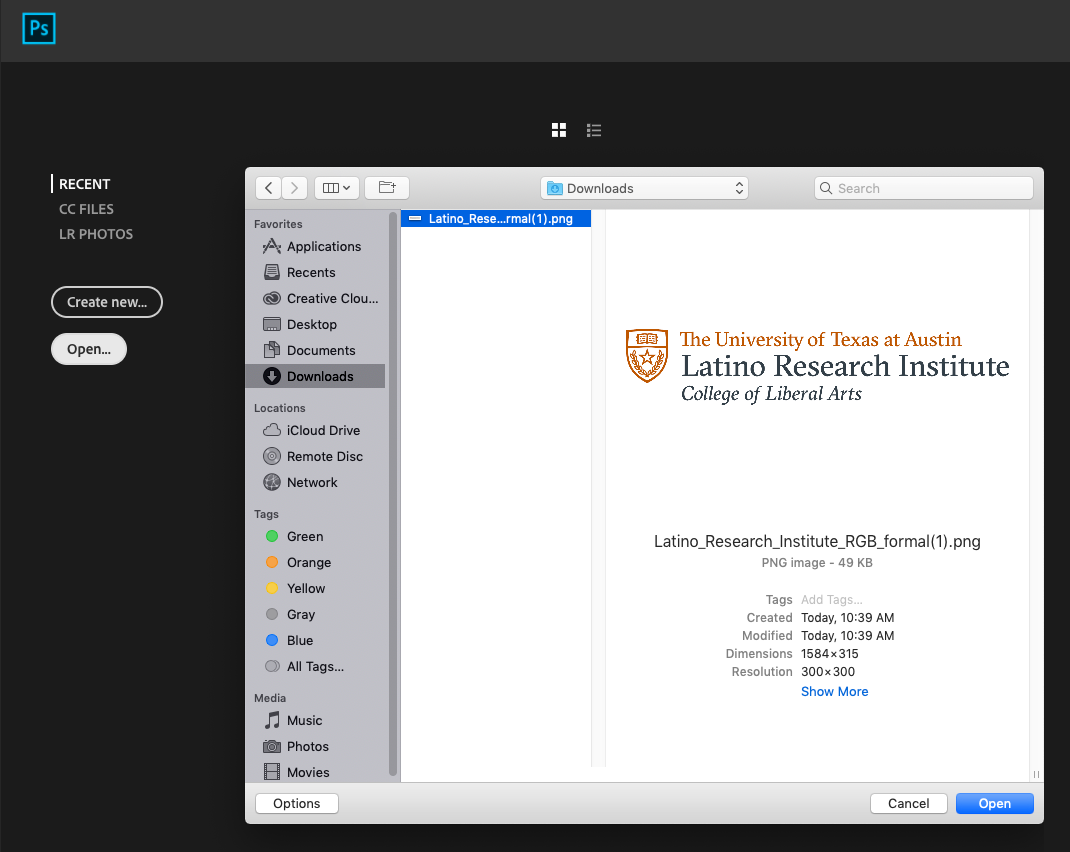Screen dimensions: 1070x852
Task: Click the Photoshop Ps logo icon
Action: 39,29
